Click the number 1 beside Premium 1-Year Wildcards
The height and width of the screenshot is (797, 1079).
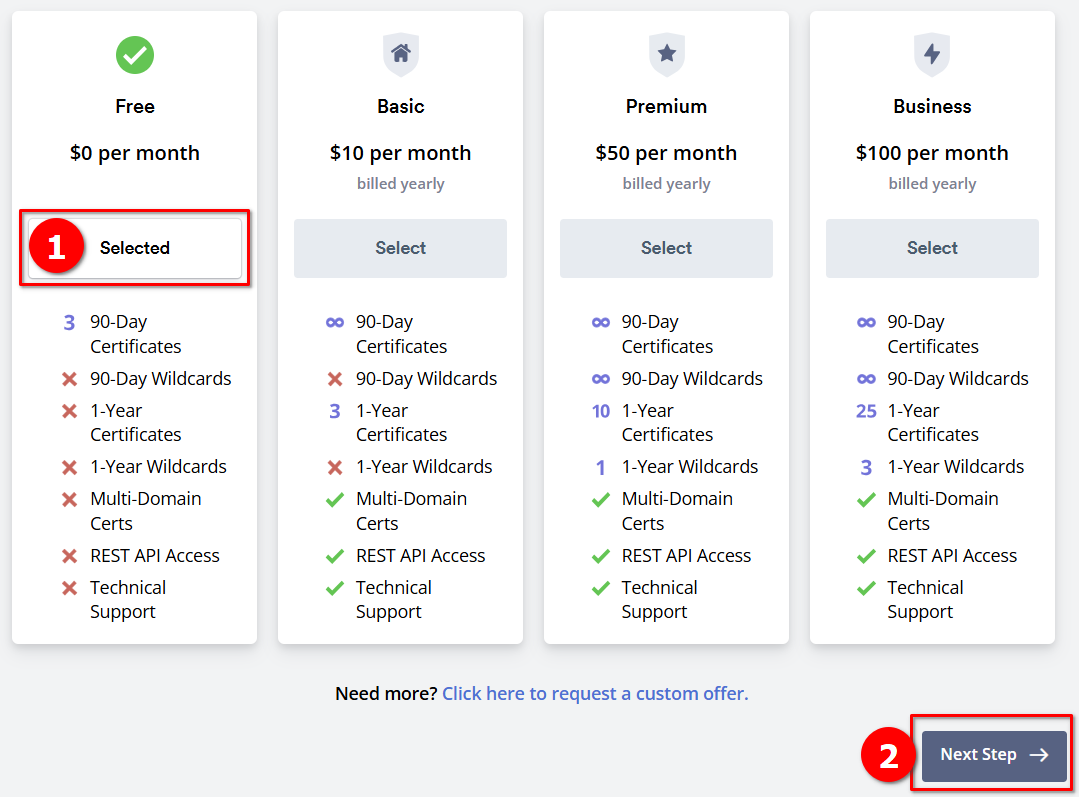[601, 468]
